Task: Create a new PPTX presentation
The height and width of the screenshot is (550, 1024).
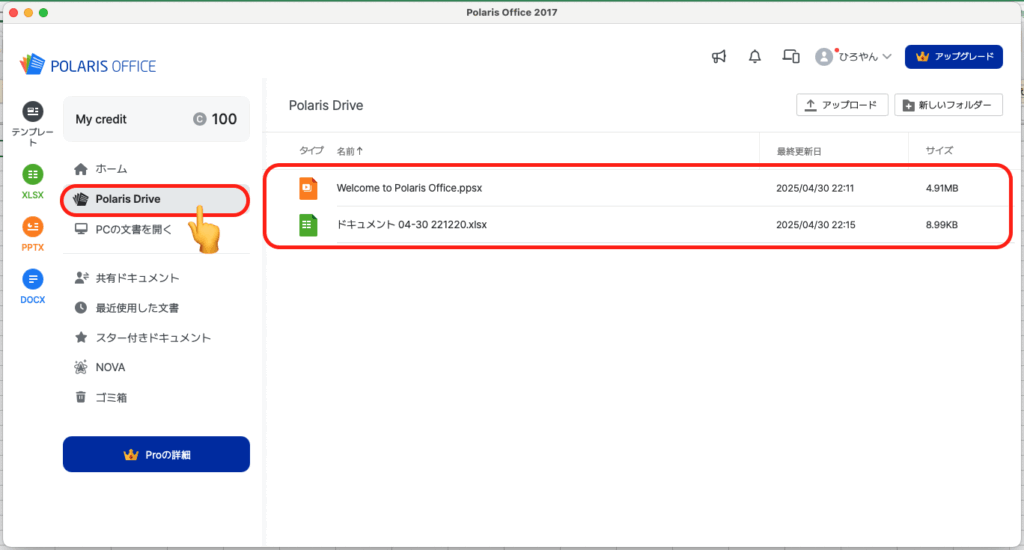Action: click(33, 227)
